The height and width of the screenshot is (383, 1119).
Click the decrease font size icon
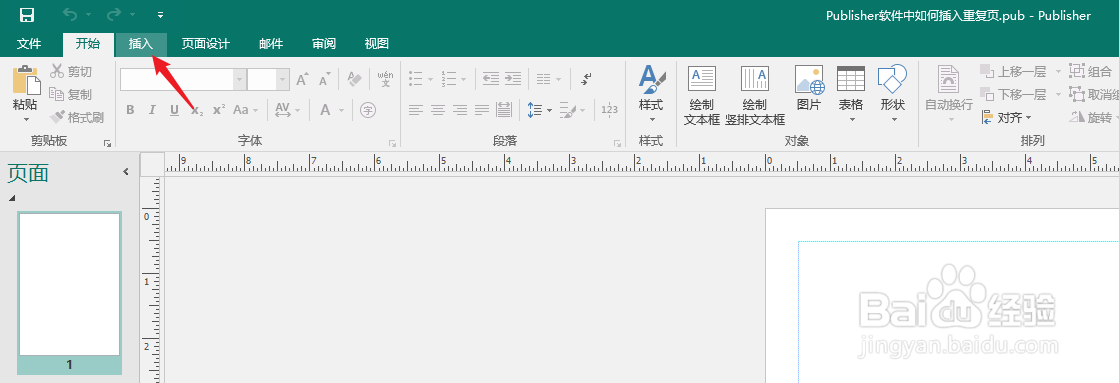[x=325, y=79]
